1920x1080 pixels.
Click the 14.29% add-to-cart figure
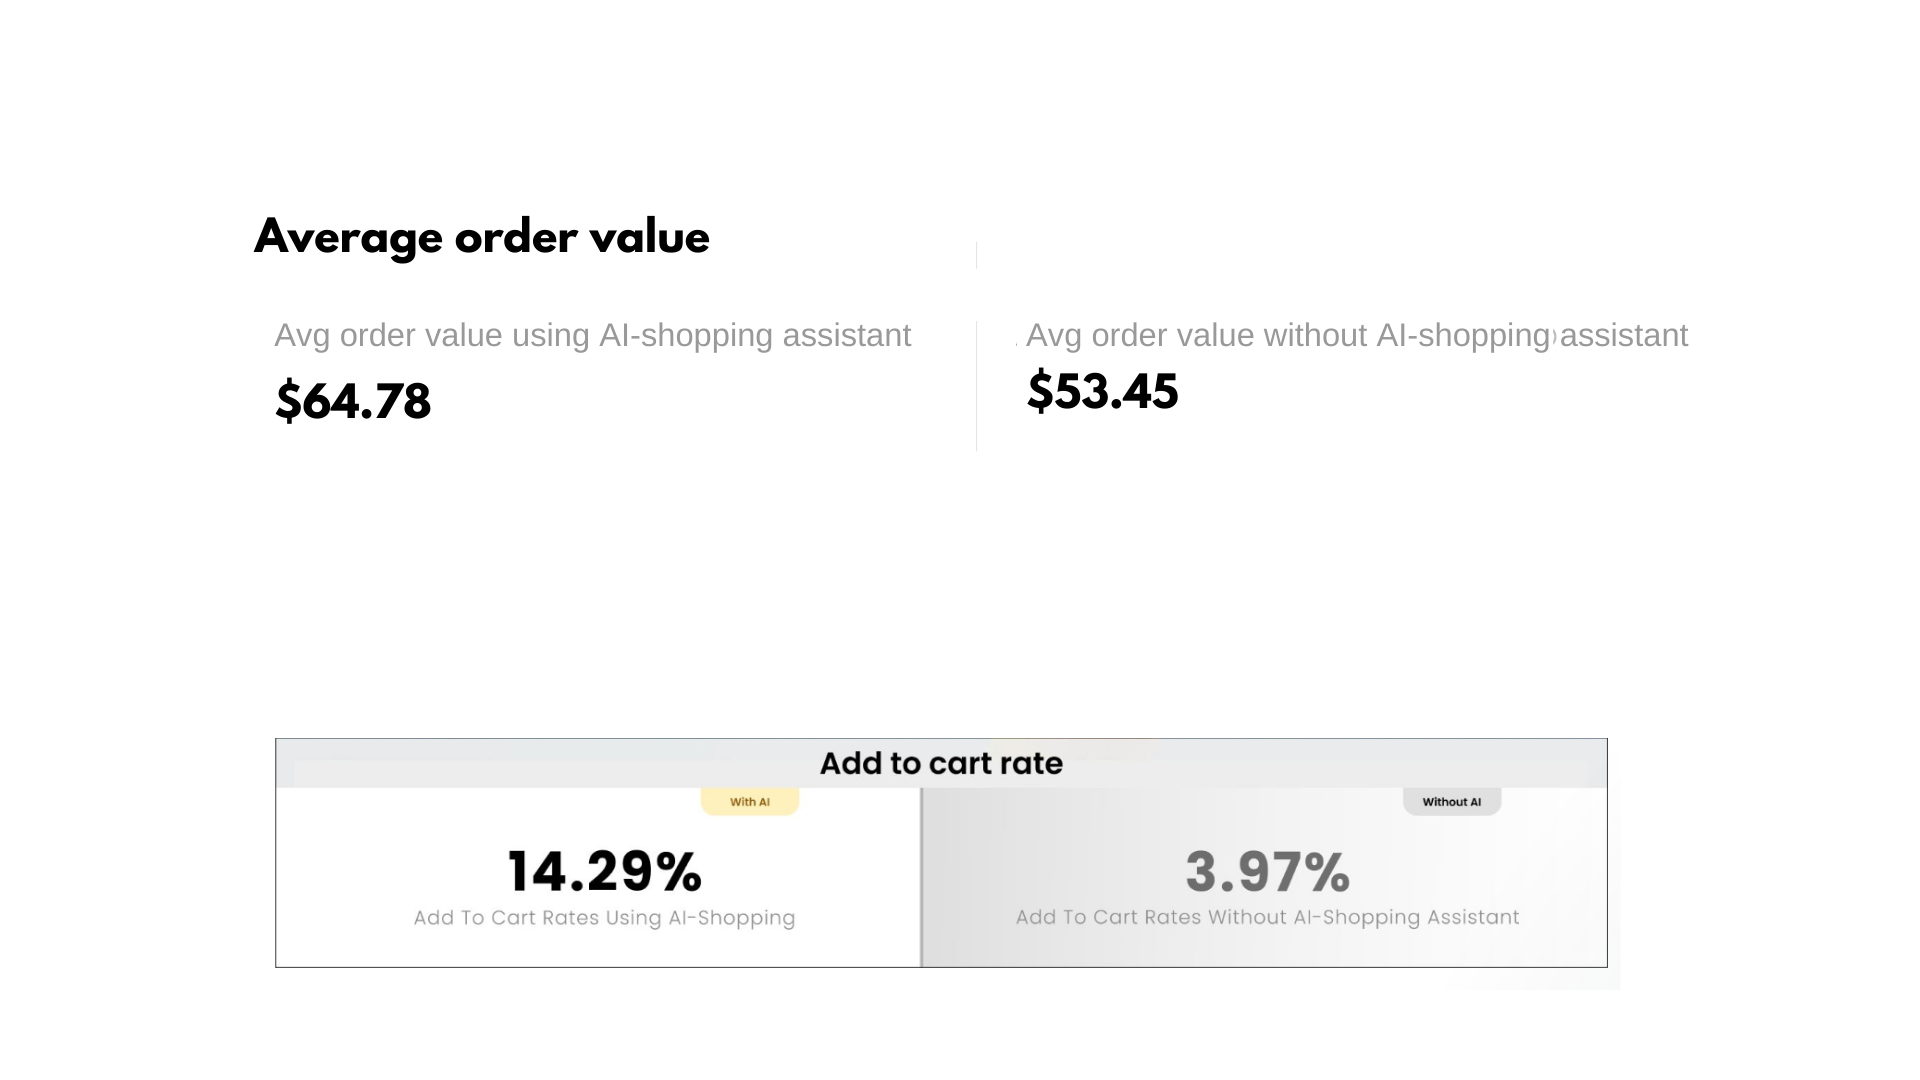pyautogui.click(x=604, y=871)
